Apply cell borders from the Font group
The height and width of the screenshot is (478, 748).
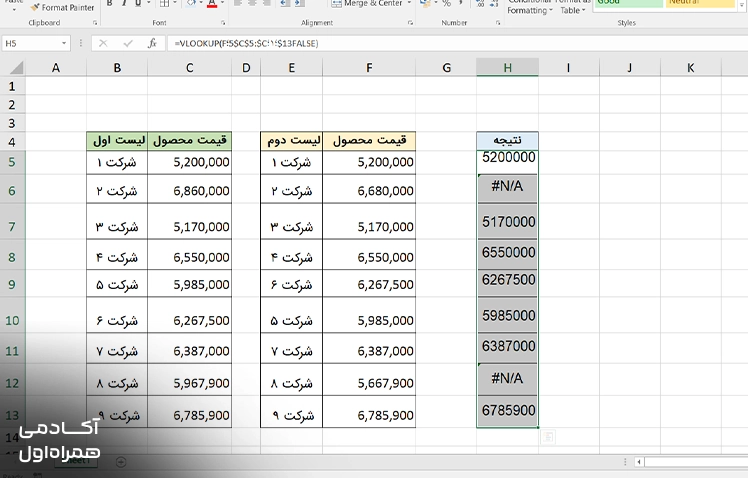click(165, 3)
